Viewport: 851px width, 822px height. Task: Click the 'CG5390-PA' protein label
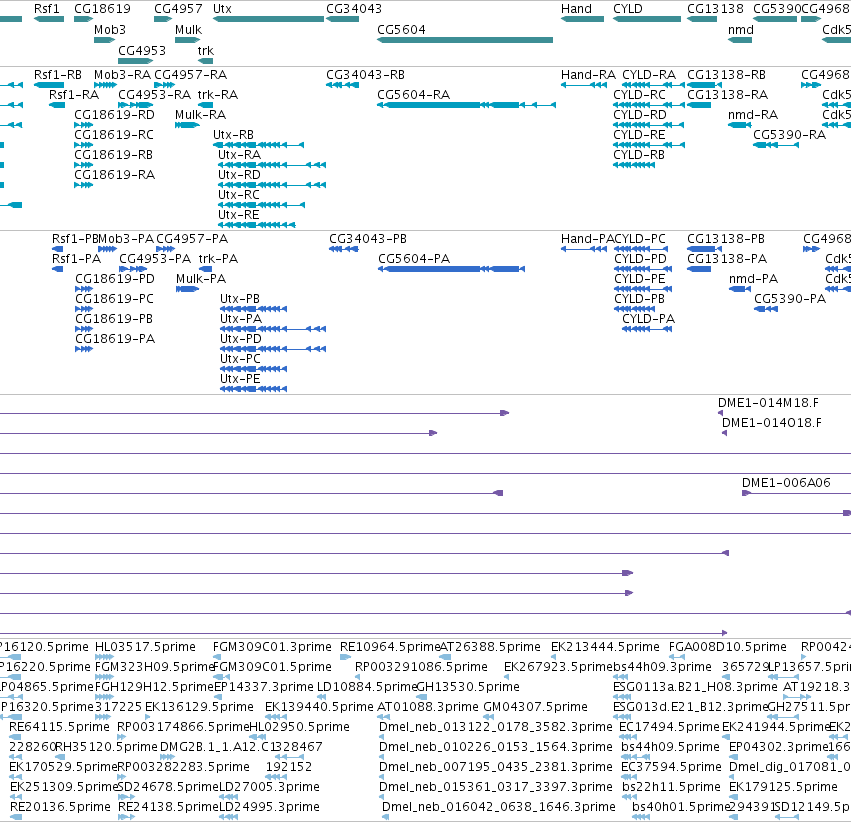pyautogui.click(x=790, y=300)
